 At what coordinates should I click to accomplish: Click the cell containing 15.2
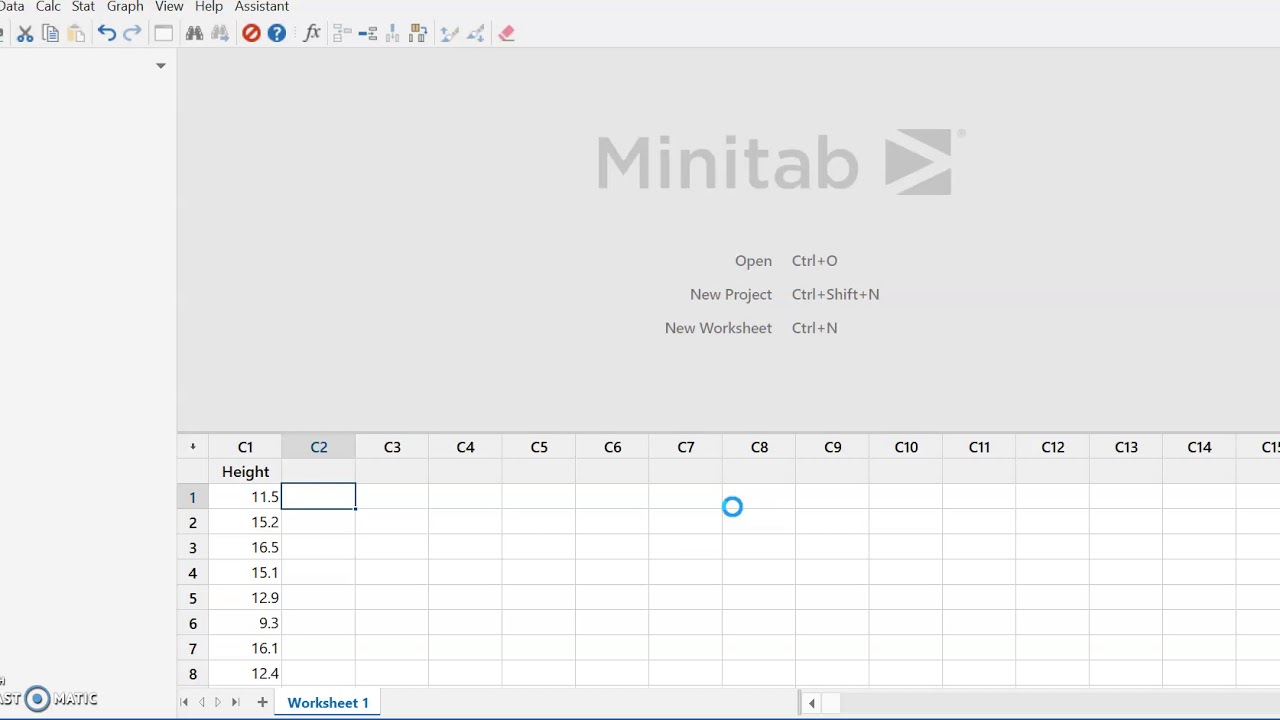(245, 522)
